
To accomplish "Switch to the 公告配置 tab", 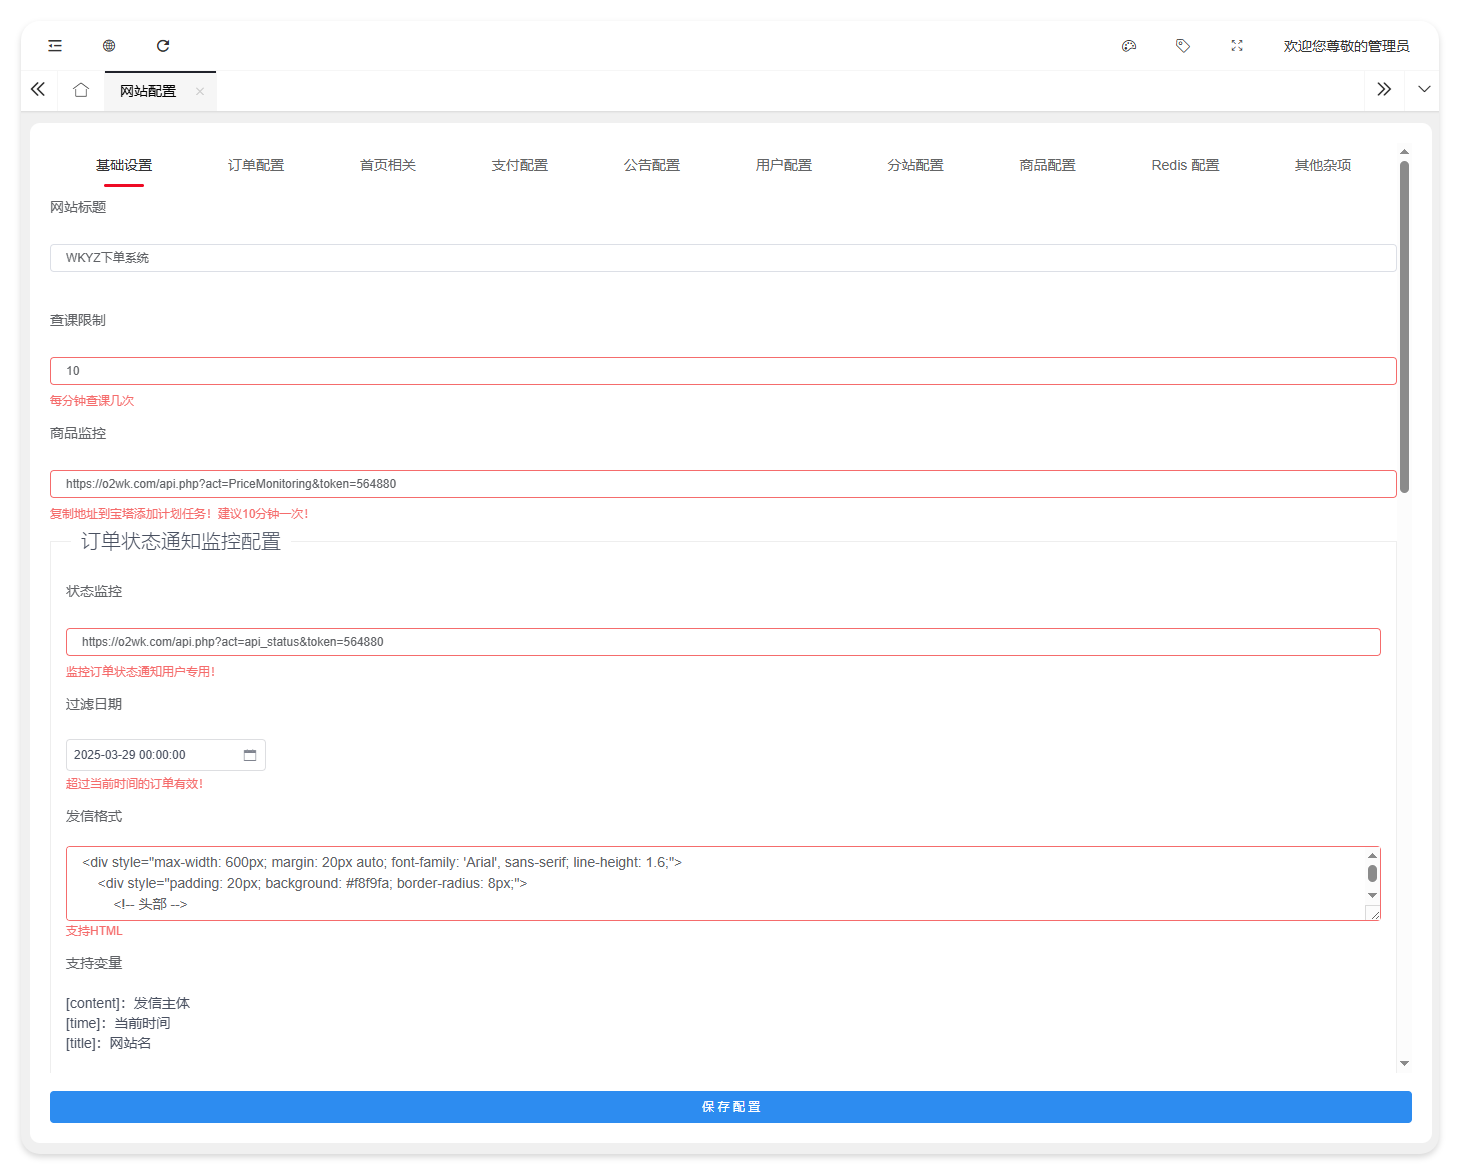I will click(652, 165).
